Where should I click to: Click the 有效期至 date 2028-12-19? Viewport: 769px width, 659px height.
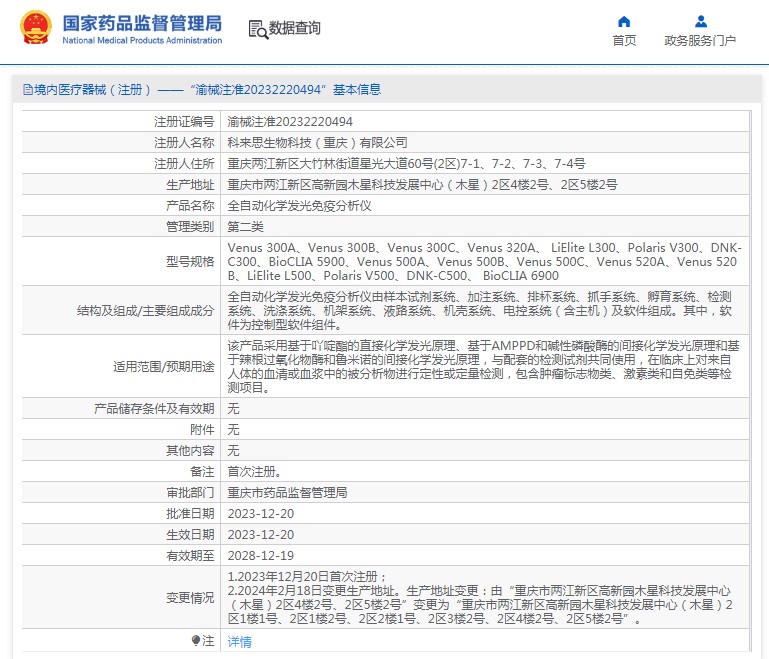[x=261, y=555]
